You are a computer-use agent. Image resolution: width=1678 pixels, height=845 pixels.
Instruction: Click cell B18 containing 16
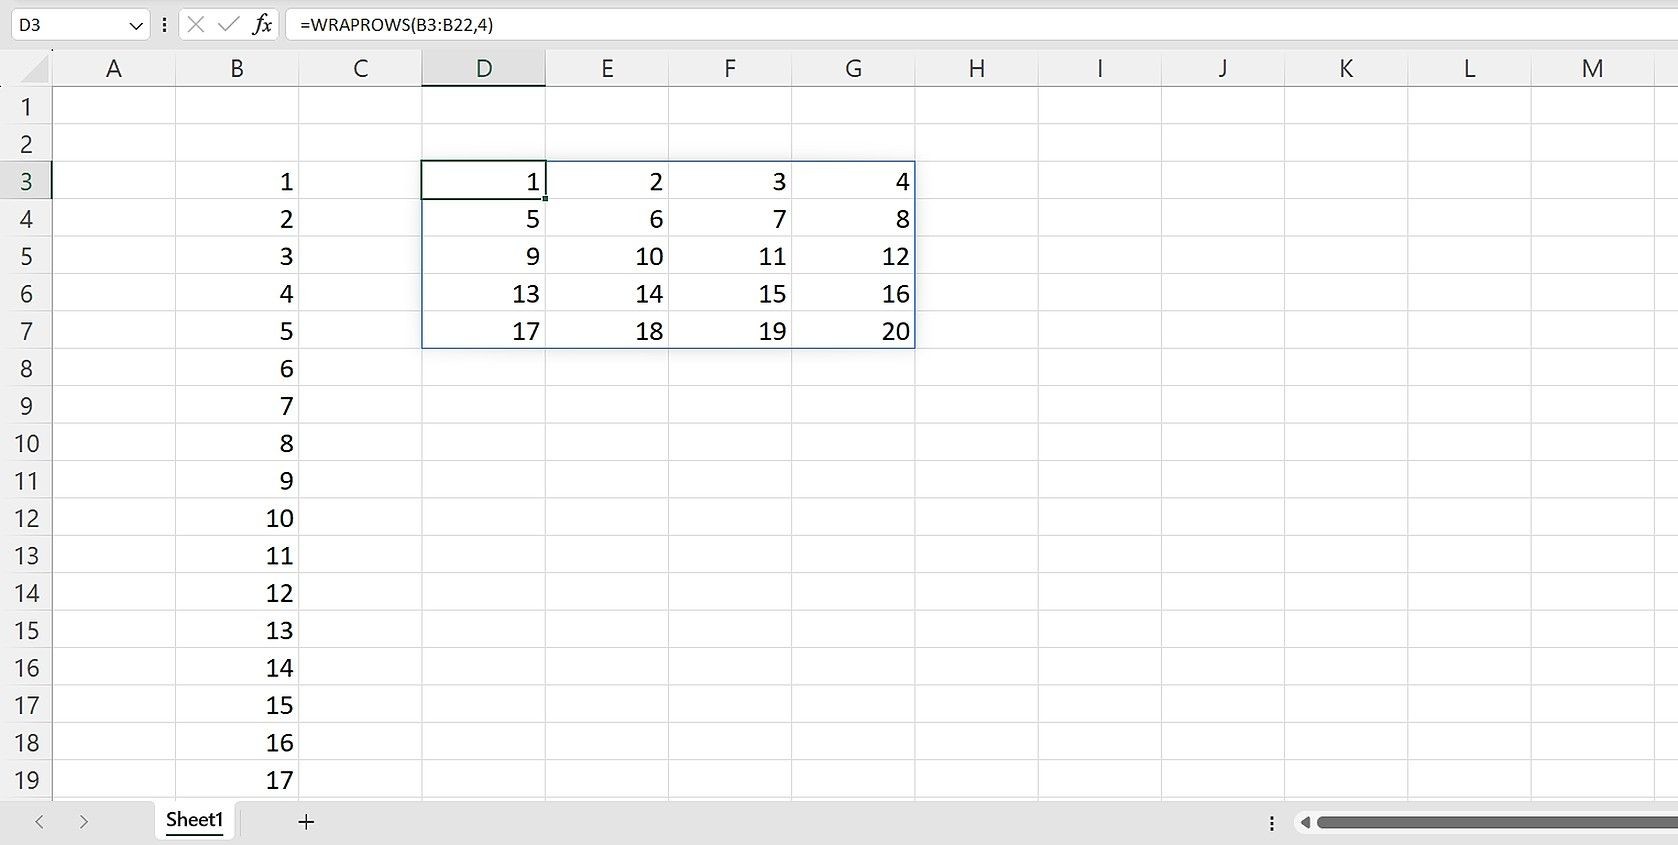(x=237, y=743)
